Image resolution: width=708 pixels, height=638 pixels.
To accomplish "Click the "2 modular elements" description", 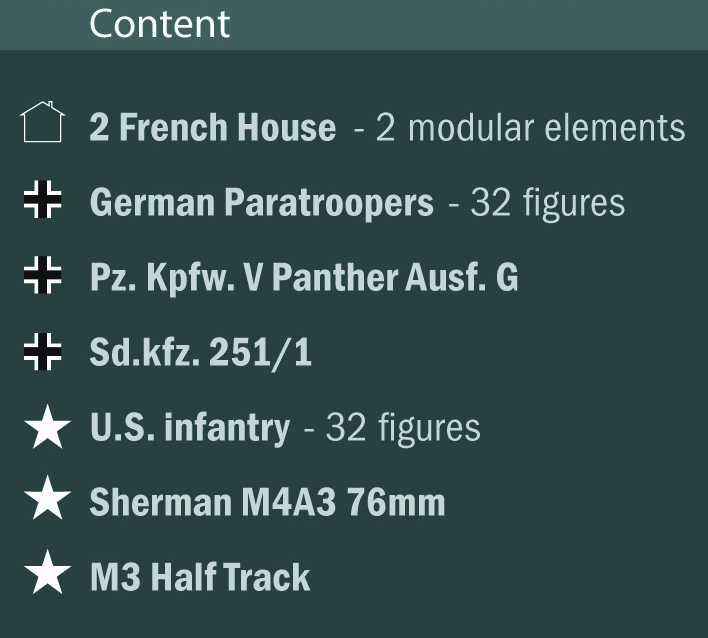I will (x=530, y=128).
